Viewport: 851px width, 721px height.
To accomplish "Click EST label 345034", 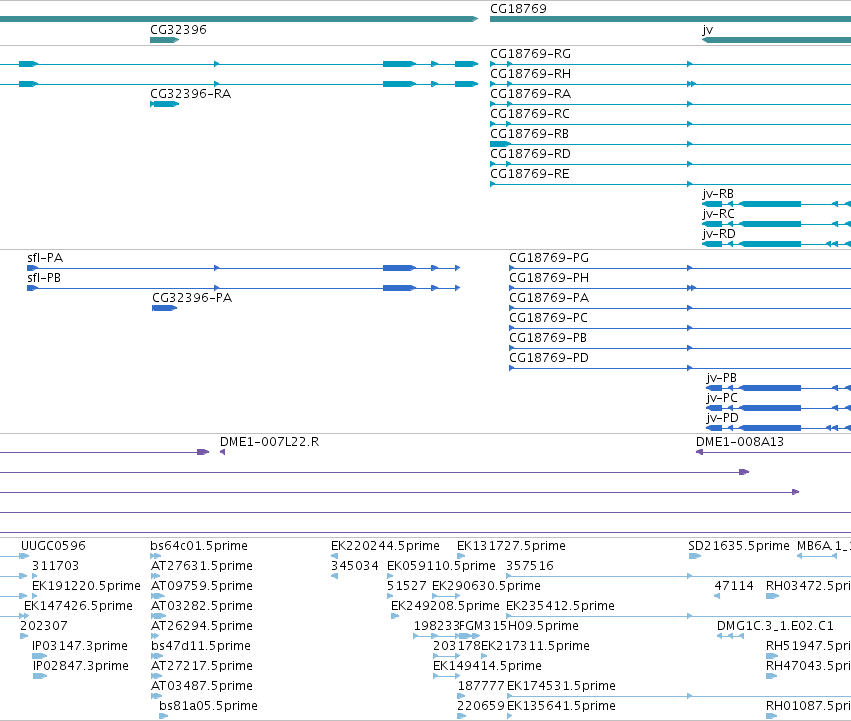I will 354,566.
